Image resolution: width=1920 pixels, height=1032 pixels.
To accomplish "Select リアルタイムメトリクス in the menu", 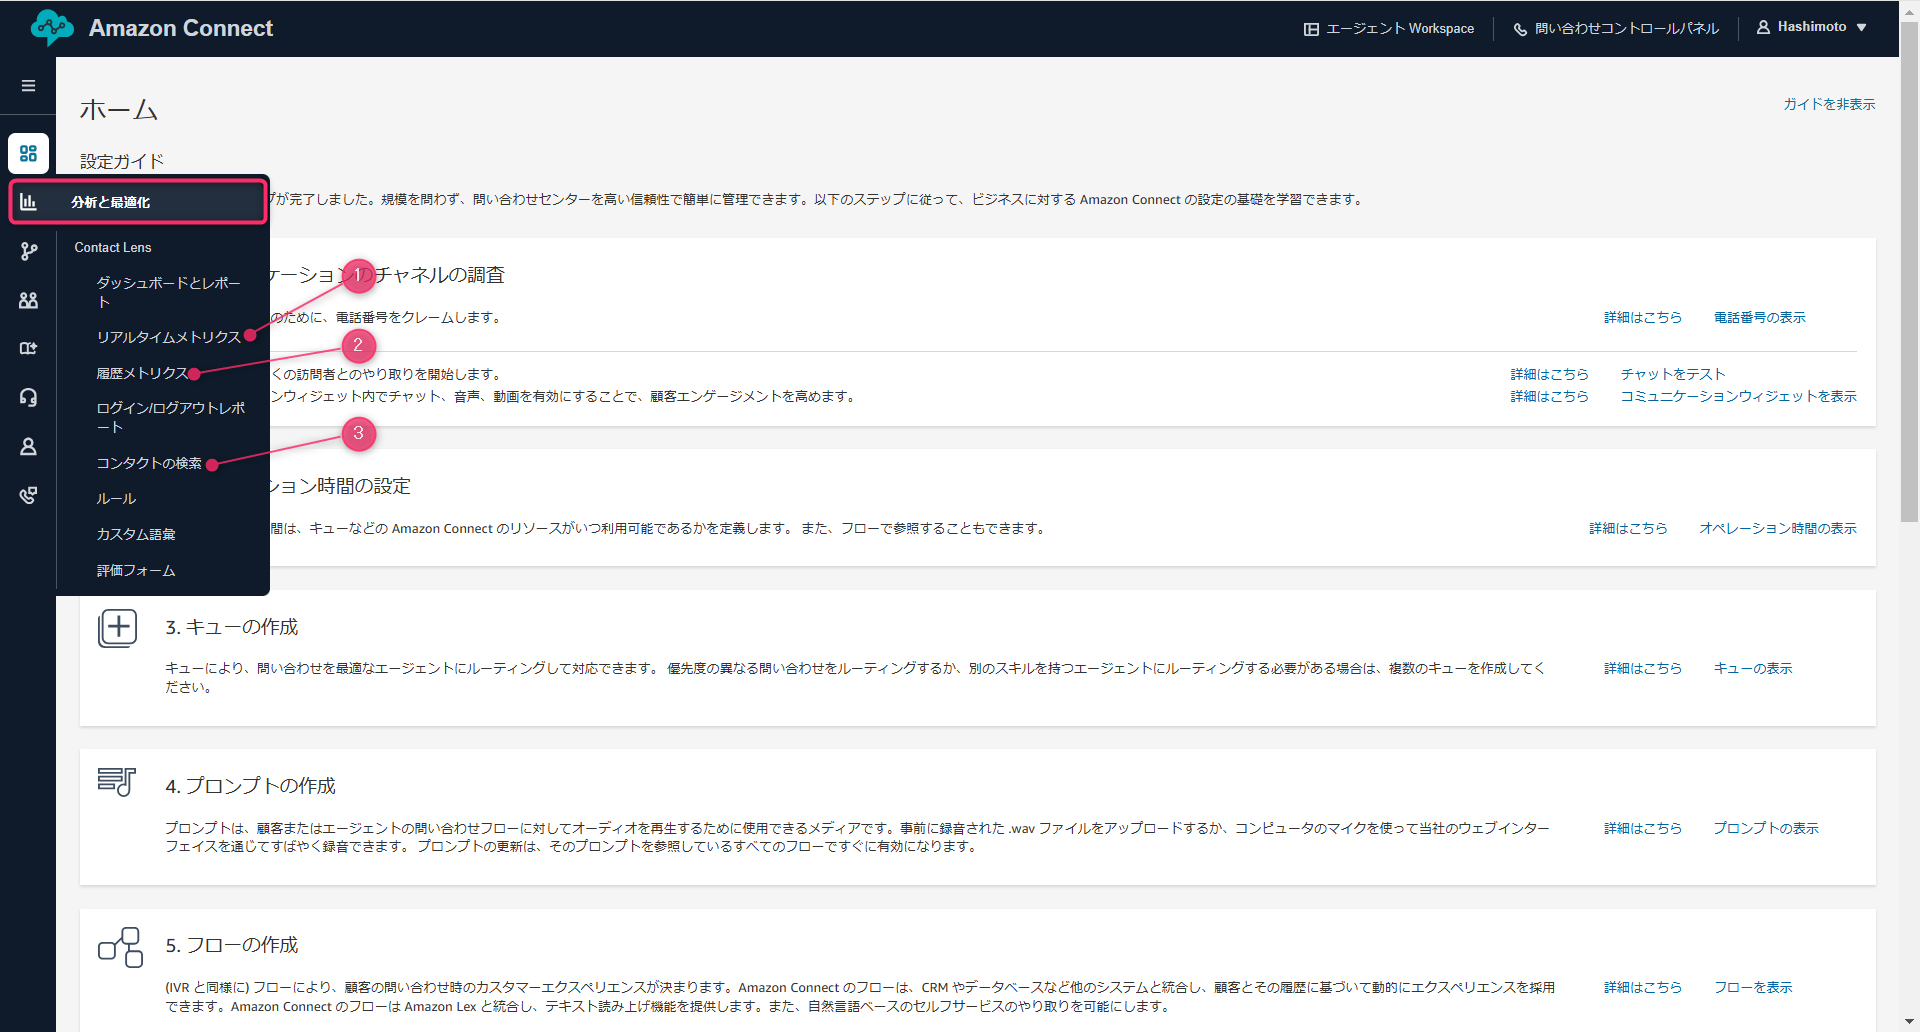I will click(x=168, y=337).
